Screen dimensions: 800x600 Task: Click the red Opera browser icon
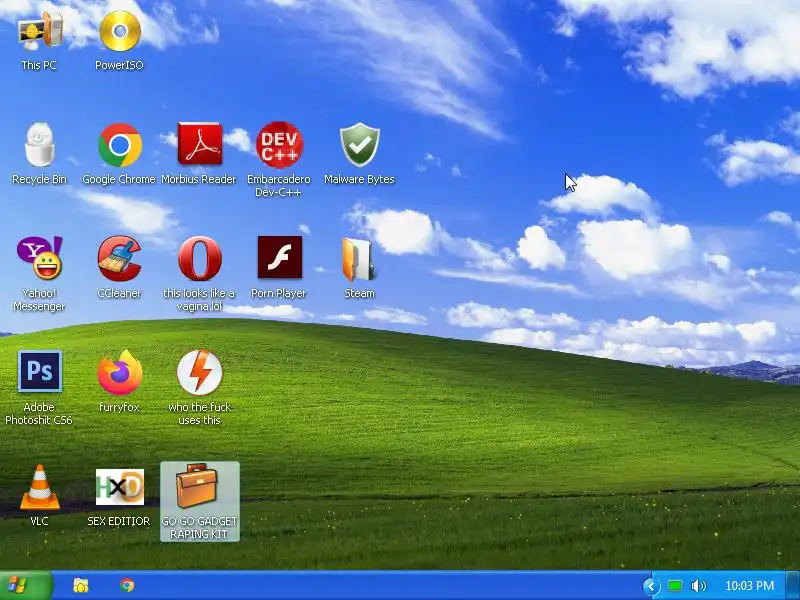coord(199,258)
